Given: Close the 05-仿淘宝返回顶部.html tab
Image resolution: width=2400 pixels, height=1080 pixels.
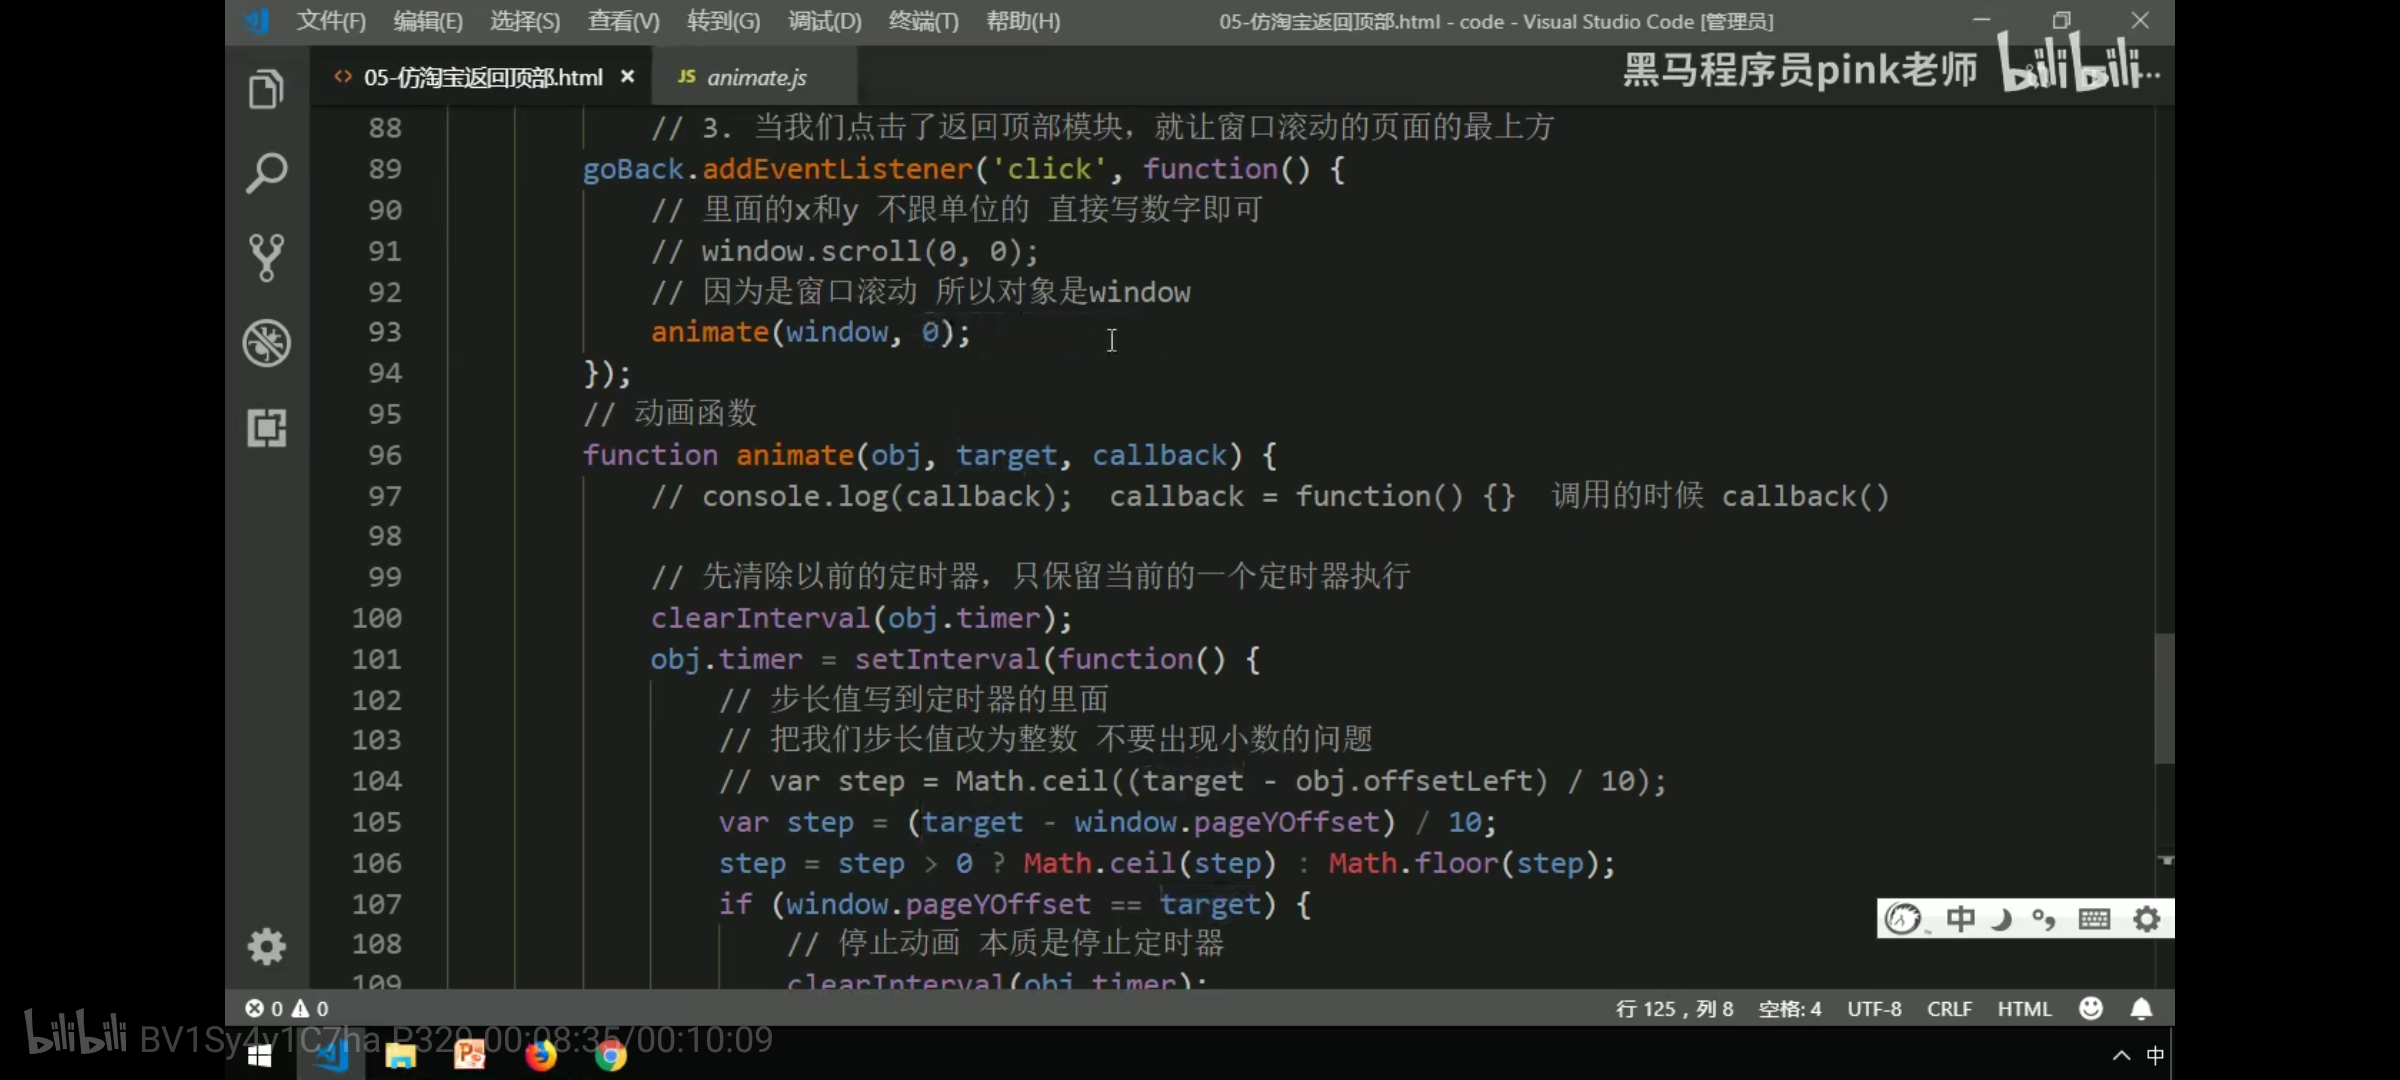Looking at the screenshot, I should point(627,76).
